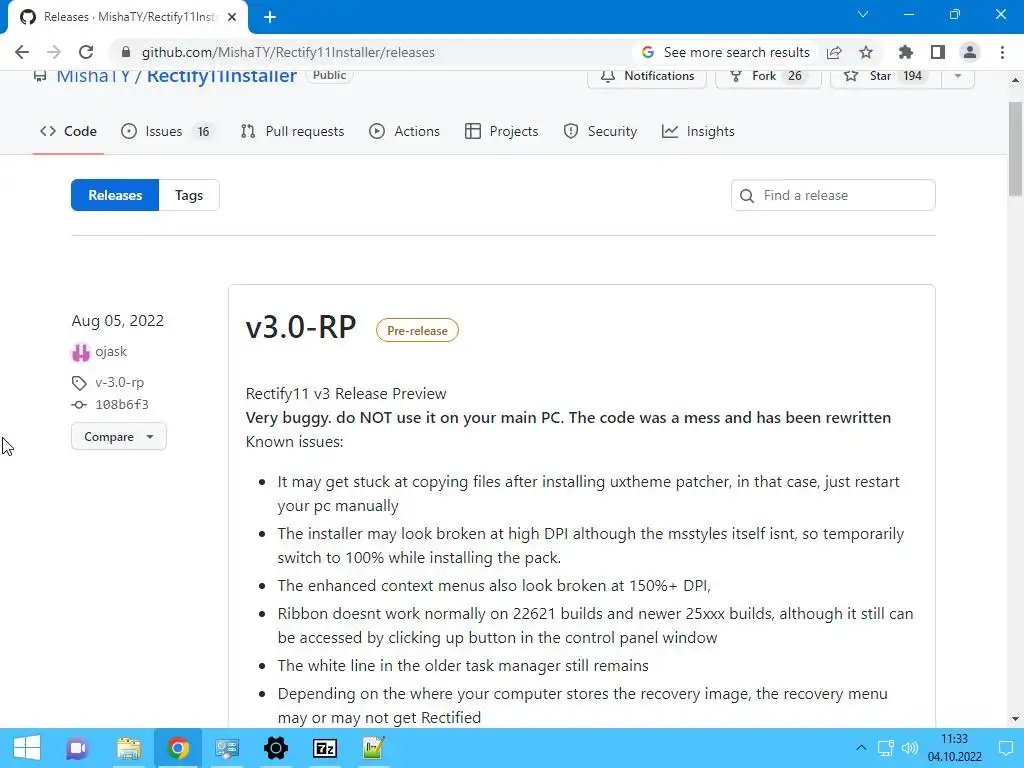The height and width of the screenshot is (768, 1024).
Task: Click the forward navigation arrow
Action: pyautogui.click(x=54, y=52)
